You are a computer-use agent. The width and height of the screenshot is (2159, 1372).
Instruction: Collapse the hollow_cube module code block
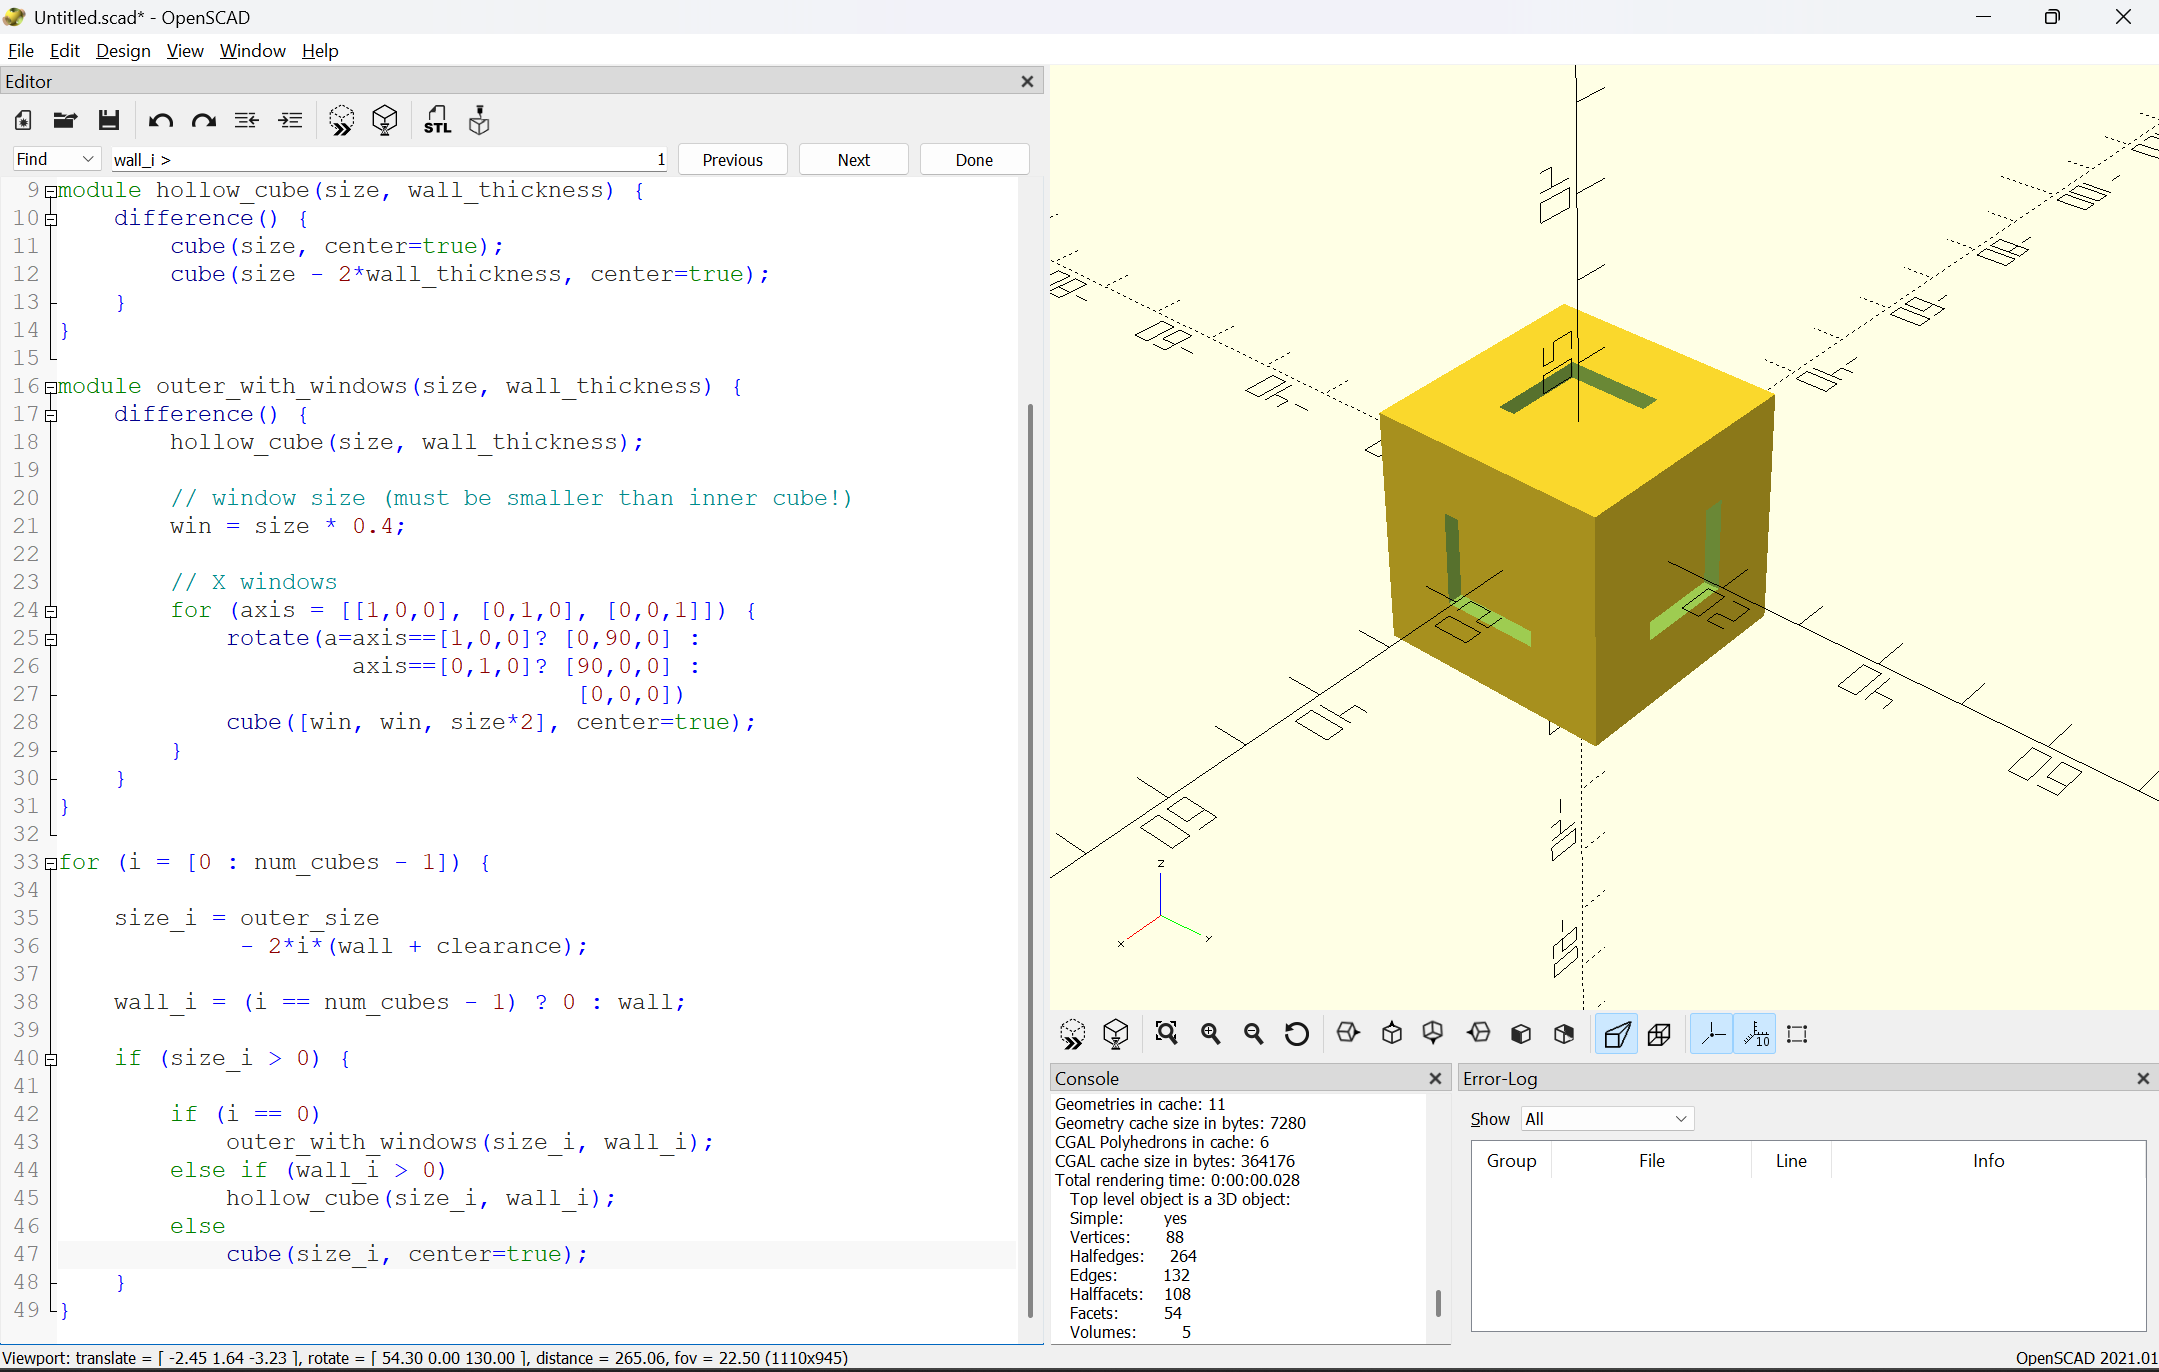point(51,190)
